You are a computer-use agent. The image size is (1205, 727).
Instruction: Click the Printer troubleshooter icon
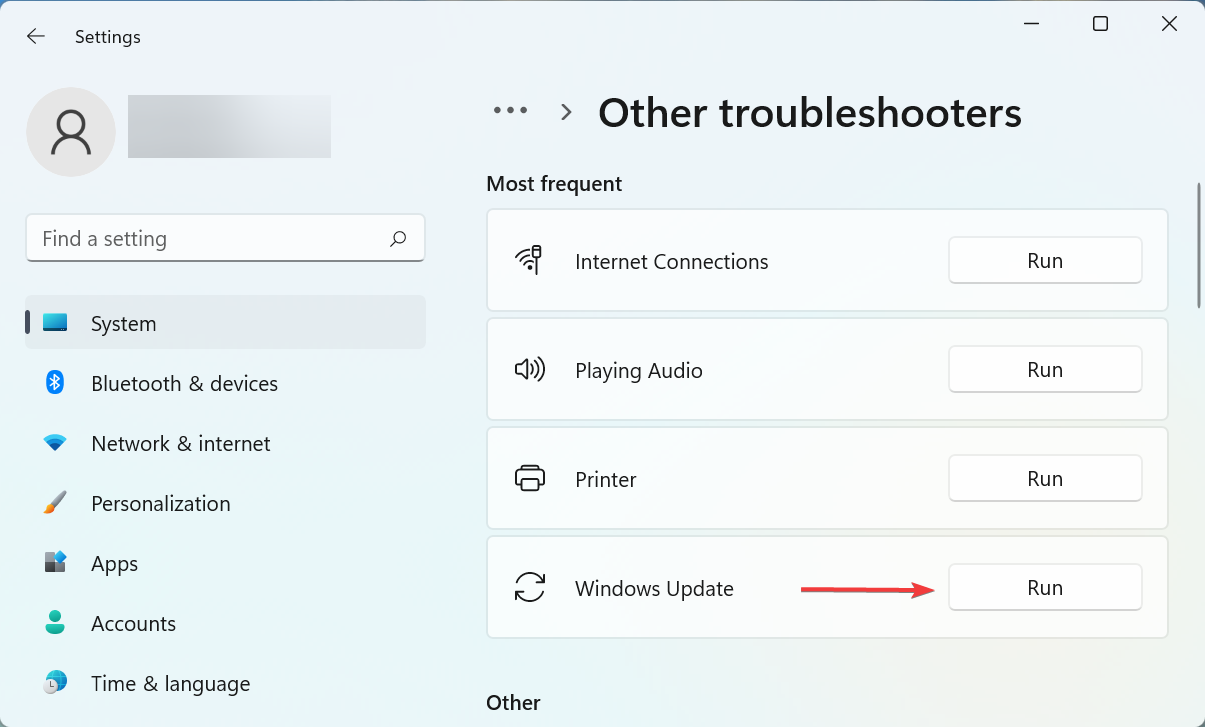pyautogui.click(x=531, y=478)
